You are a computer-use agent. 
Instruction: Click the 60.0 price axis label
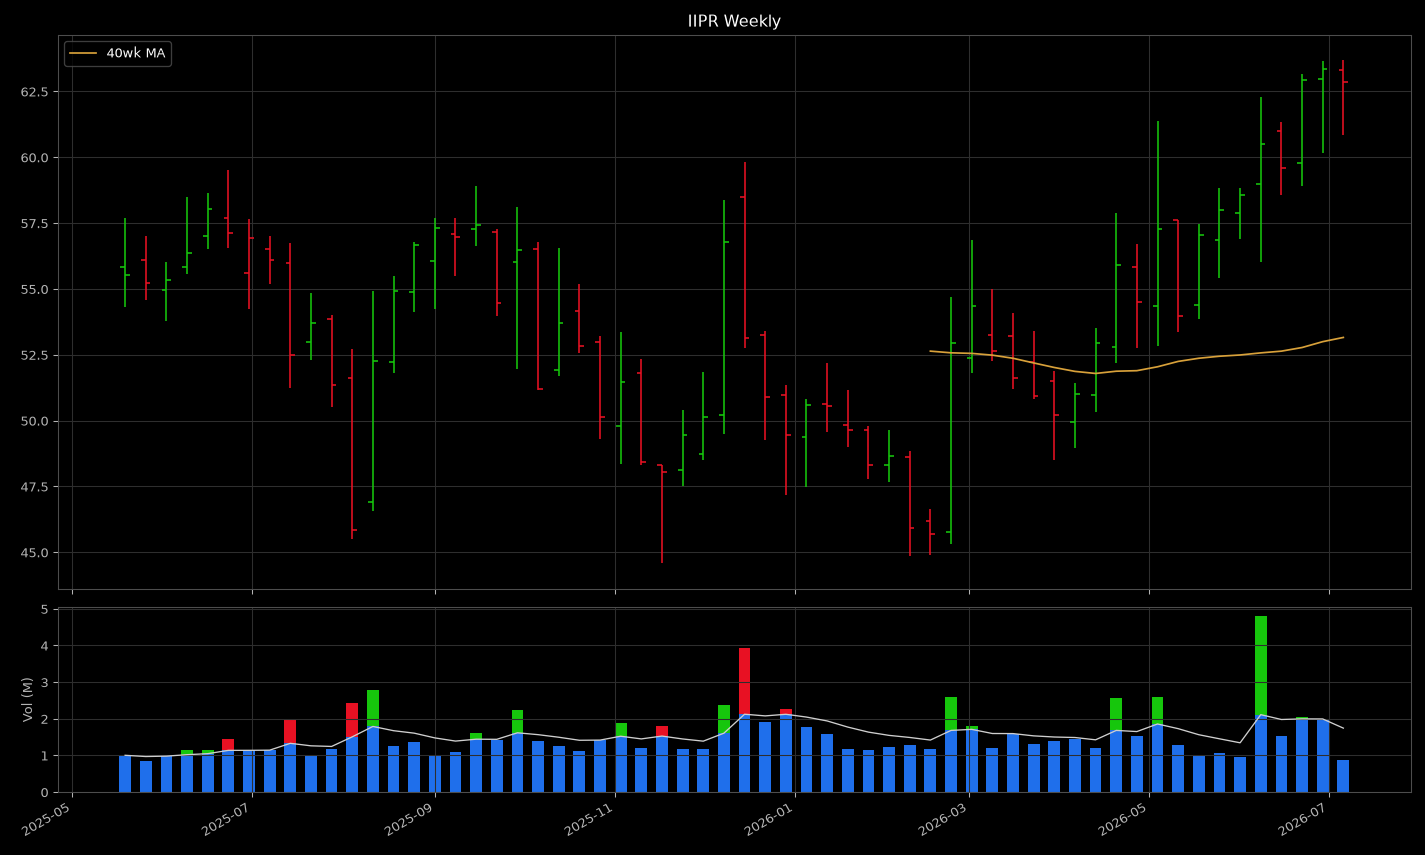(x=34, y=158)
